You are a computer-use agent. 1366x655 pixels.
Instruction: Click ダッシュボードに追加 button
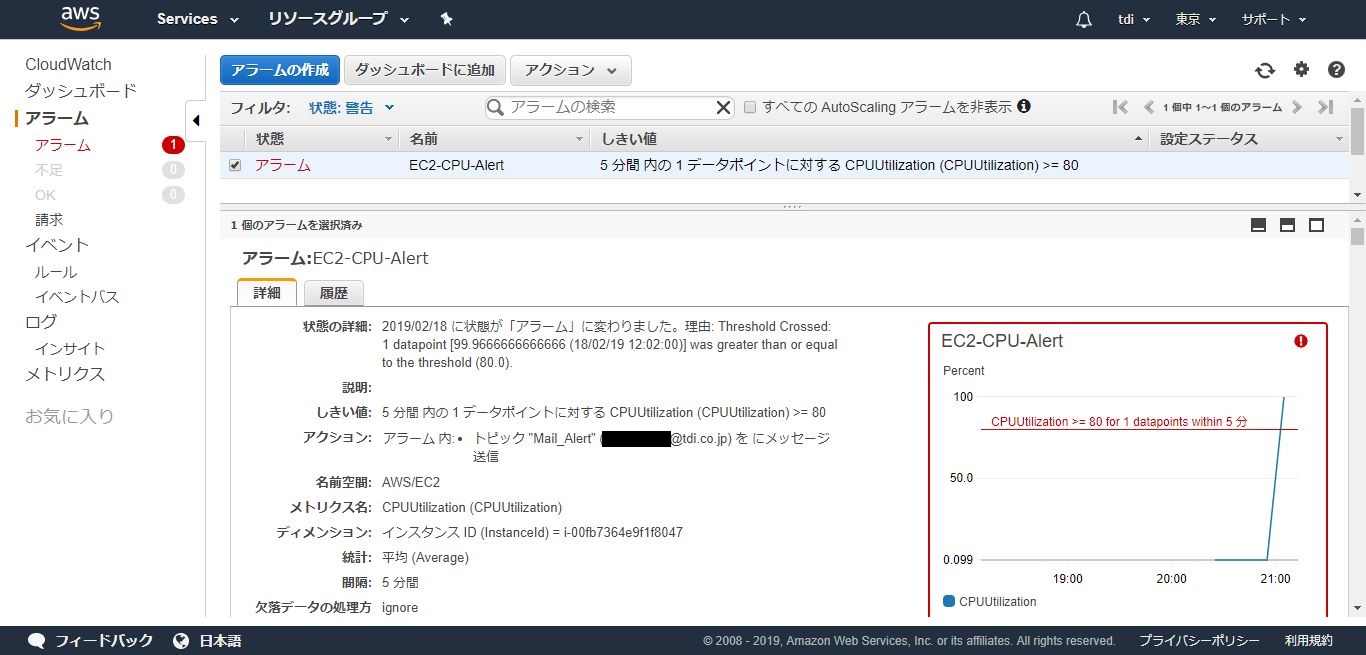pos(425,70)
